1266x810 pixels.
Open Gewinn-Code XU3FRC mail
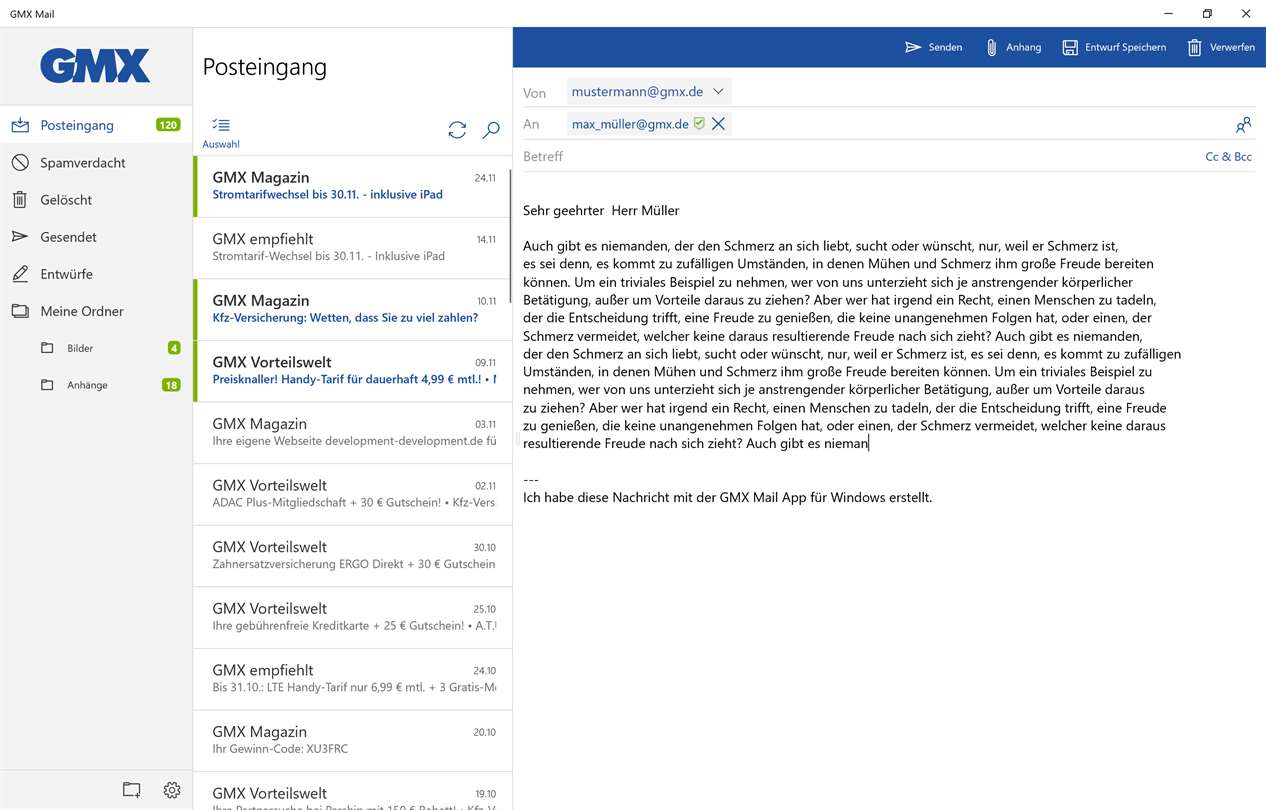point(352,740)
